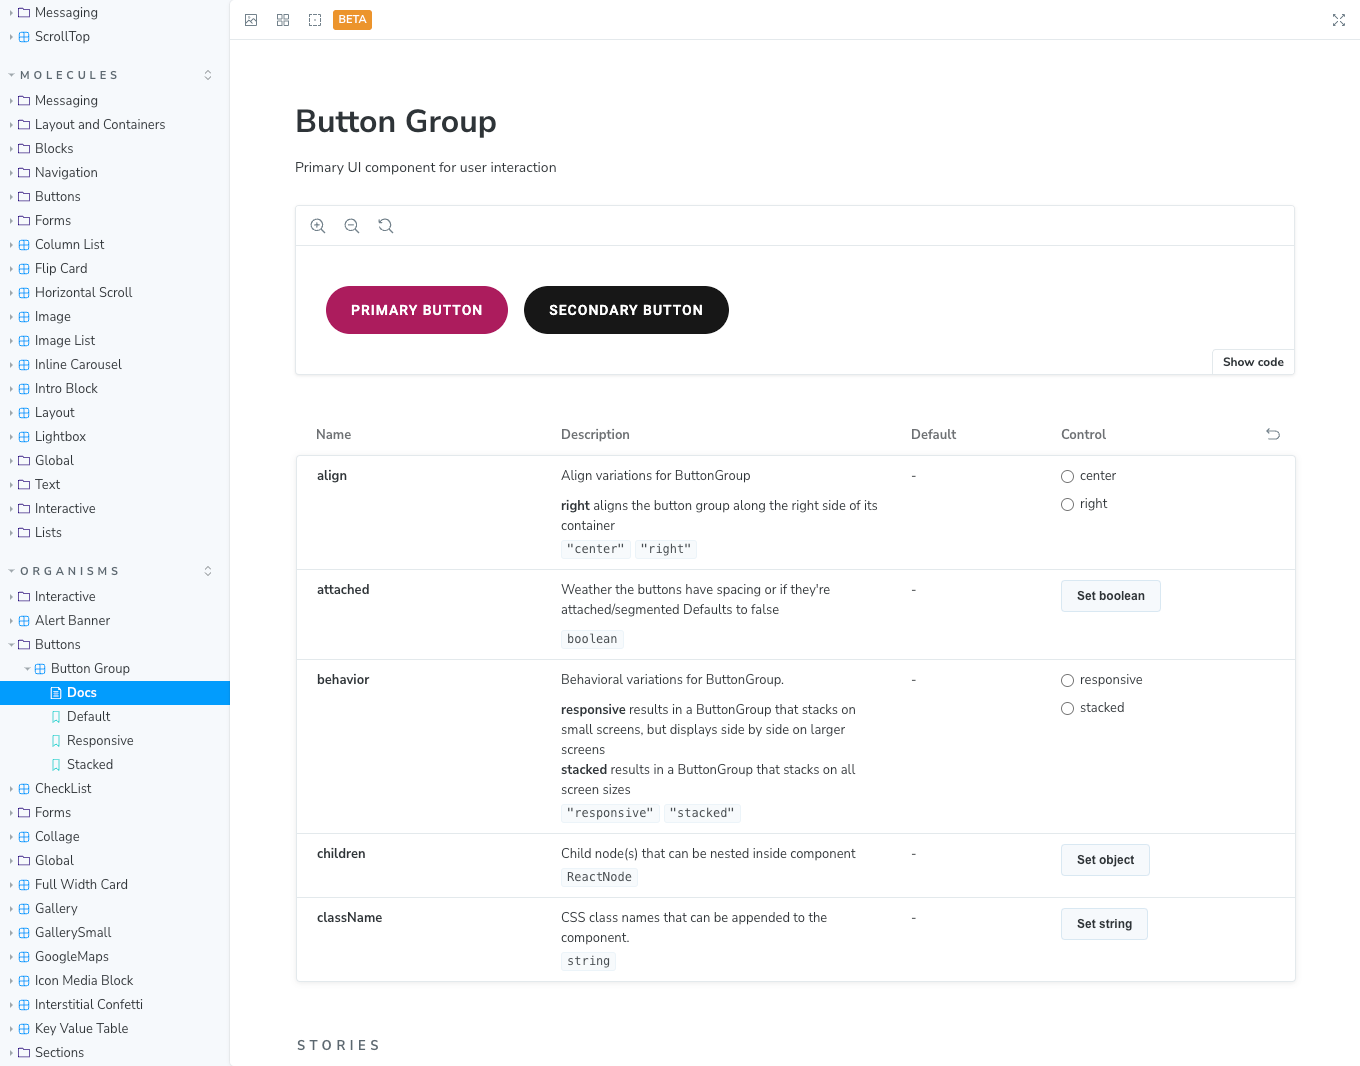Click the orange BETA badge

[x=352, y=19]
